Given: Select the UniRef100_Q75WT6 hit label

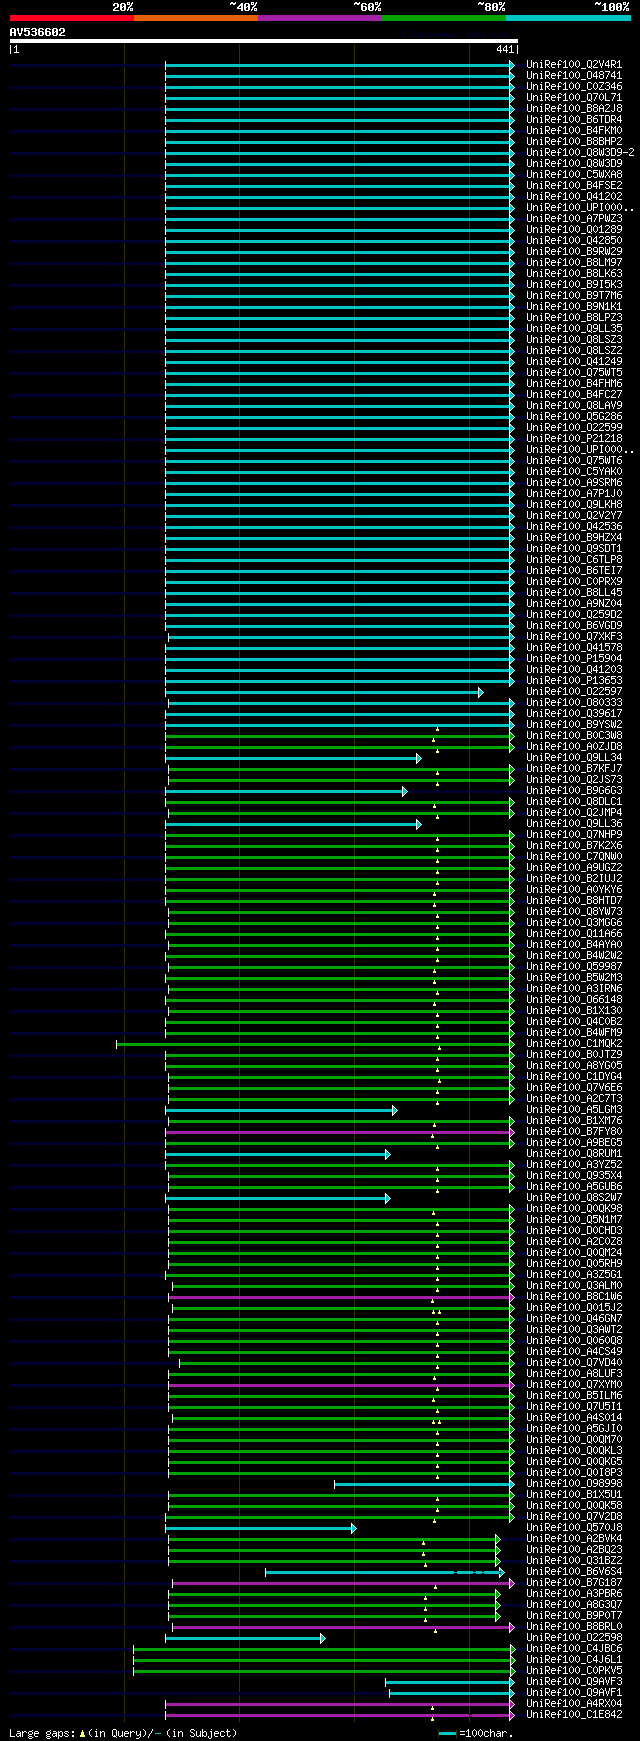Looking at the screenshot, I should coord(574,460).
